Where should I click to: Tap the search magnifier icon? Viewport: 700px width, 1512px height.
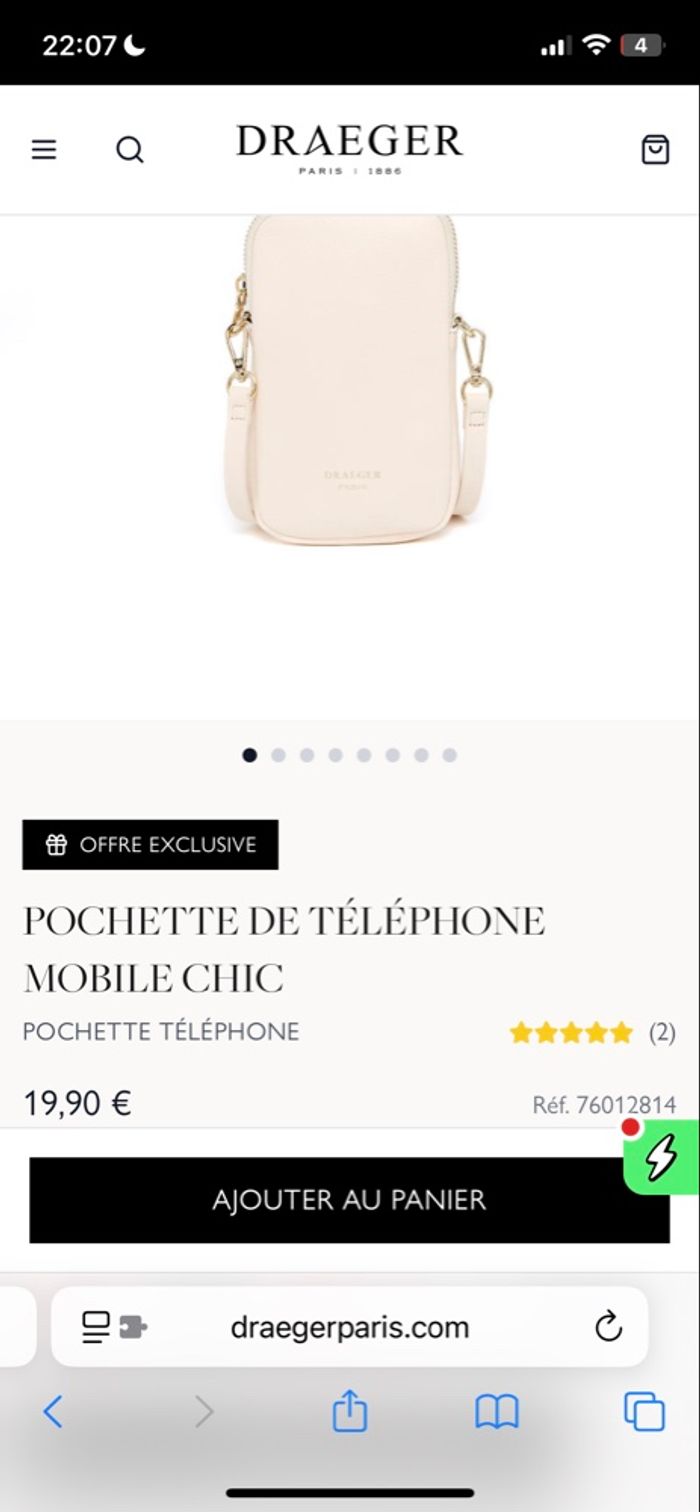click(130, 150)
